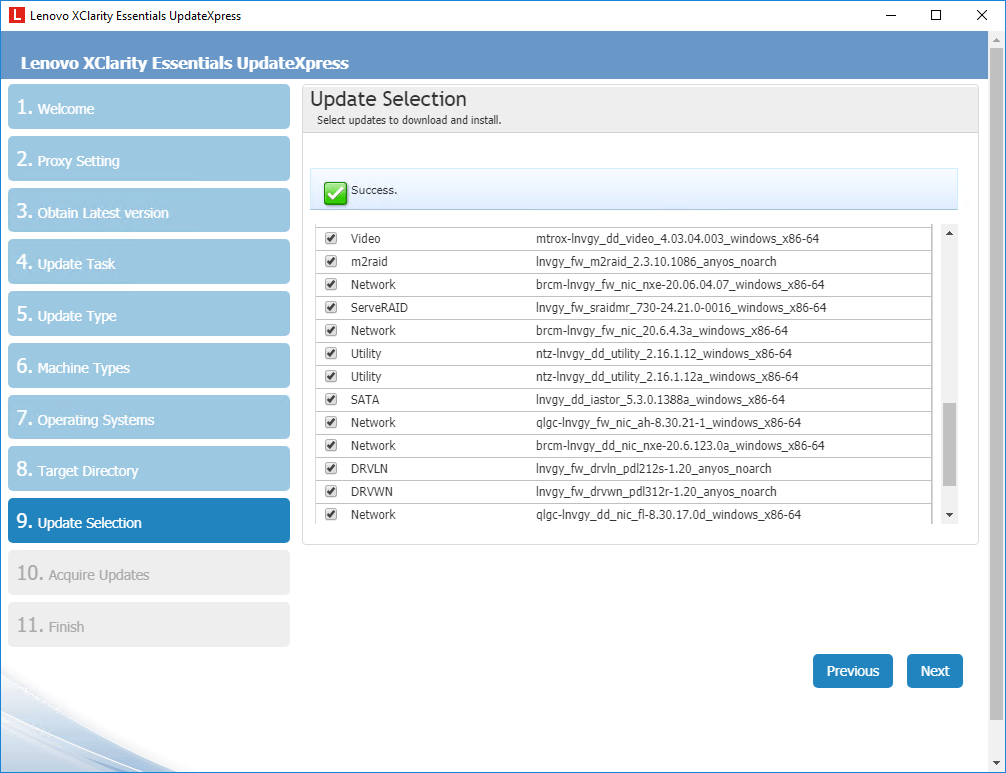Click the update list scroll-down arrow
Image resolution: width=1006 pixels, height=773 pixels.
(950, 515)
